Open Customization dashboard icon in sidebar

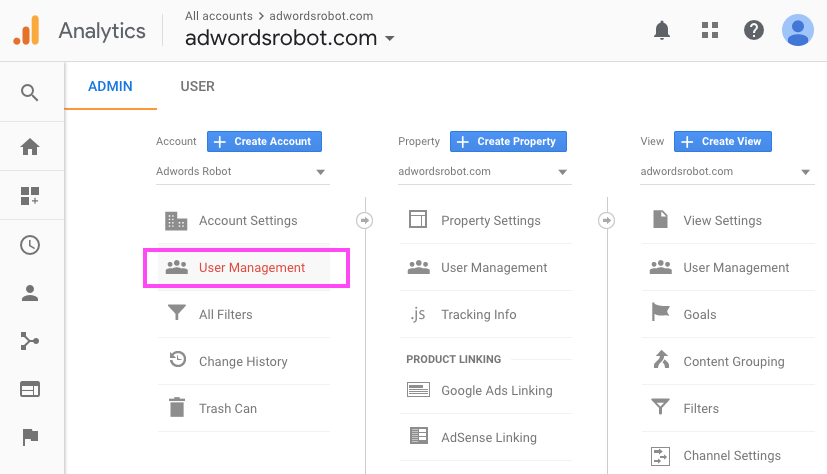point(30,196)
